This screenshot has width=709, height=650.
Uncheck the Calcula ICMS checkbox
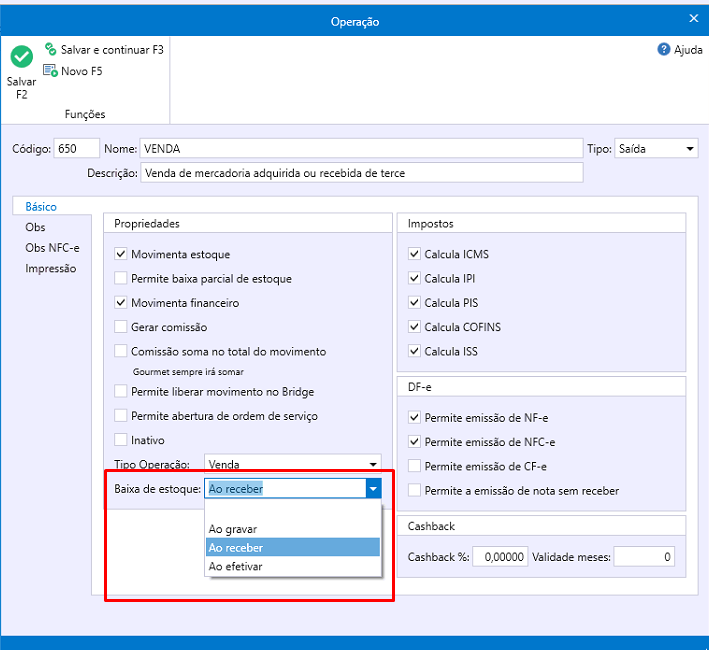[415, 255]
